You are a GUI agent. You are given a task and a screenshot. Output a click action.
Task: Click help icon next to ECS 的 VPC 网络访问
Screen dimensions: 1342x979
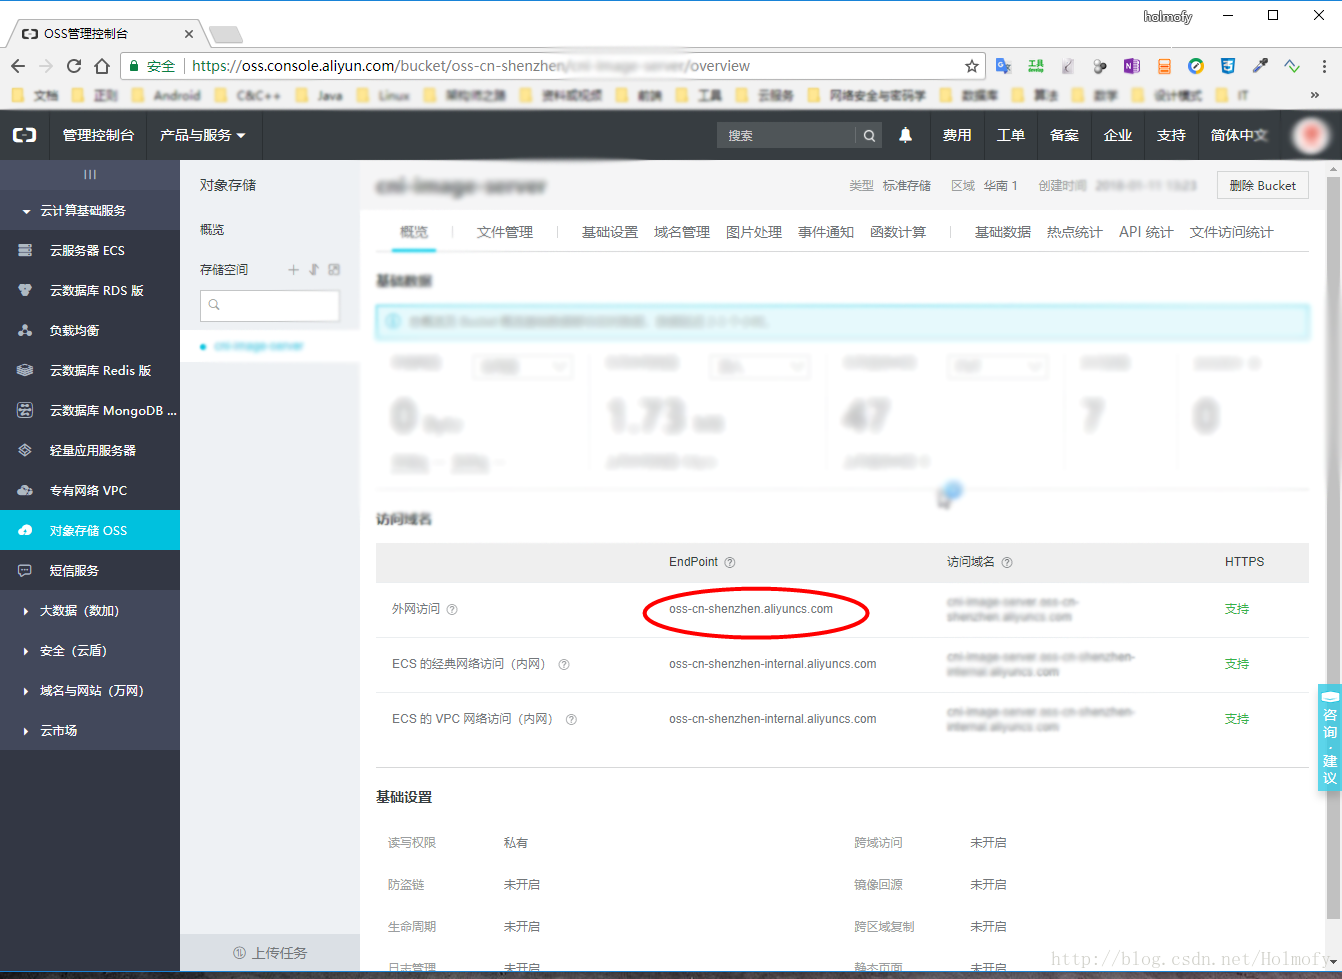(571, 719)
